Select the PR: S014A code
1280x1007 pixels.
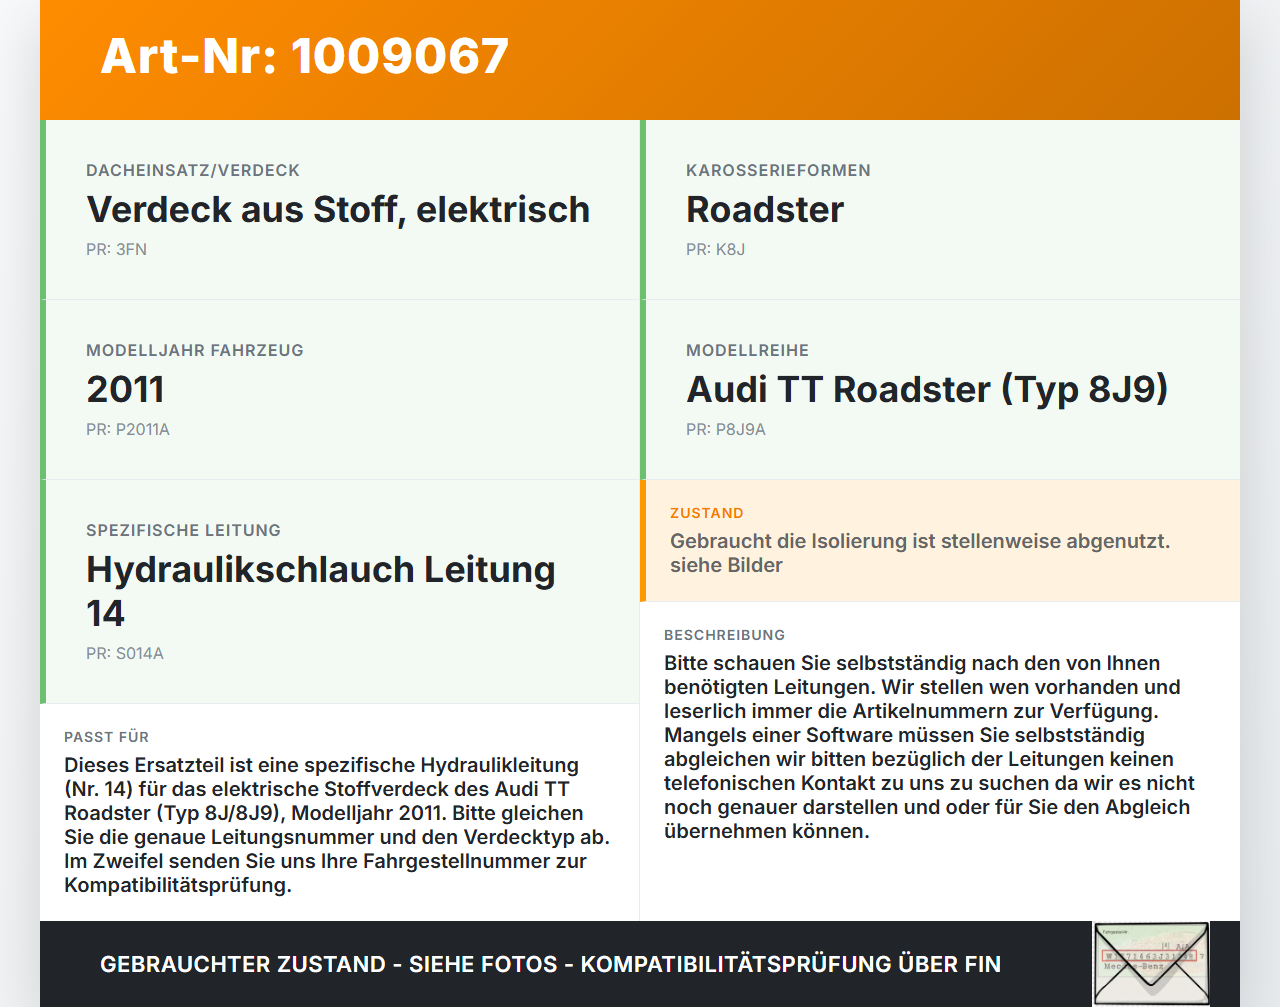click(125, 653)
